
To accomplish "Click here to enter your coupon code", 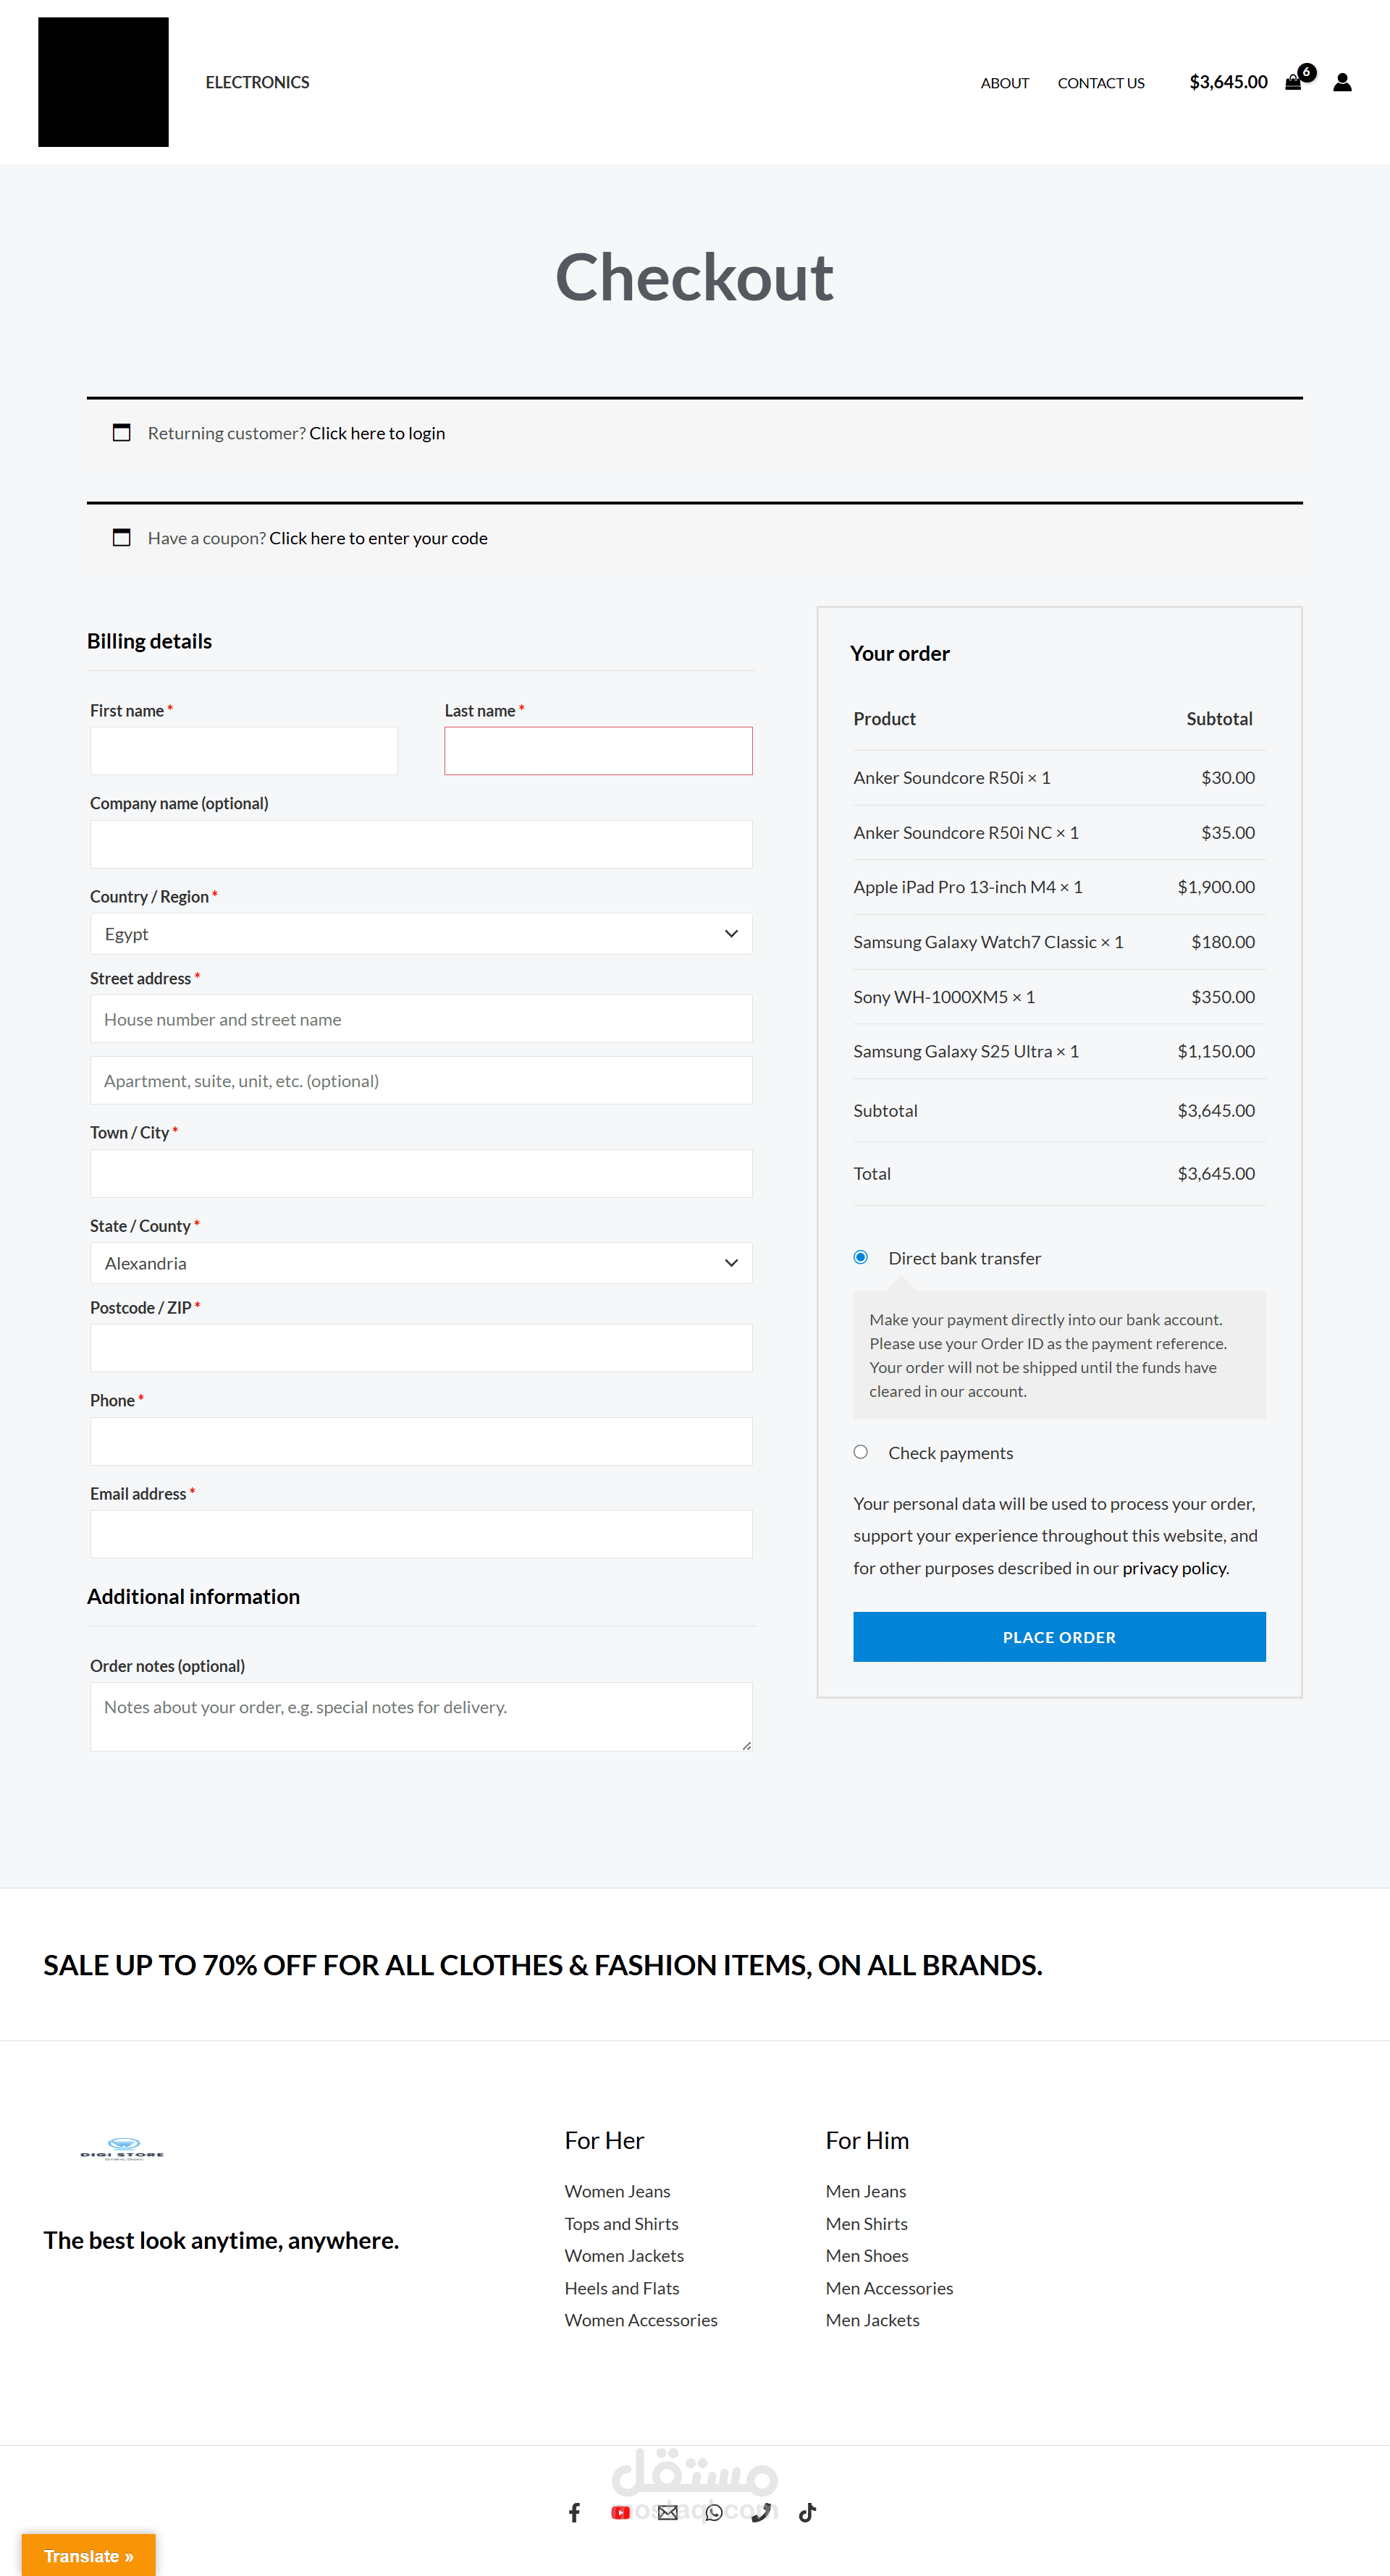I will click(x=378, y=538).
